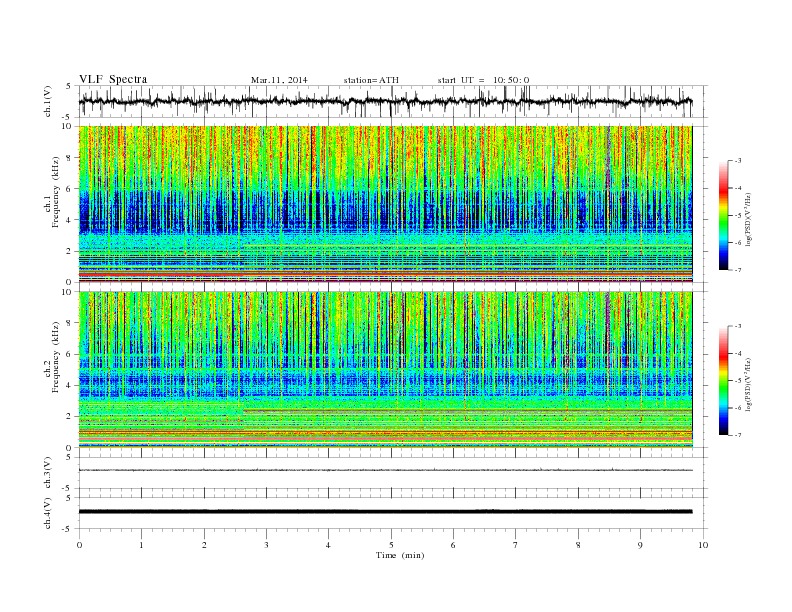Screen dimensions: 792x612
Task: Click the "6" kHz tick on ch.1 frequency axis
Action: pos(70,189)
